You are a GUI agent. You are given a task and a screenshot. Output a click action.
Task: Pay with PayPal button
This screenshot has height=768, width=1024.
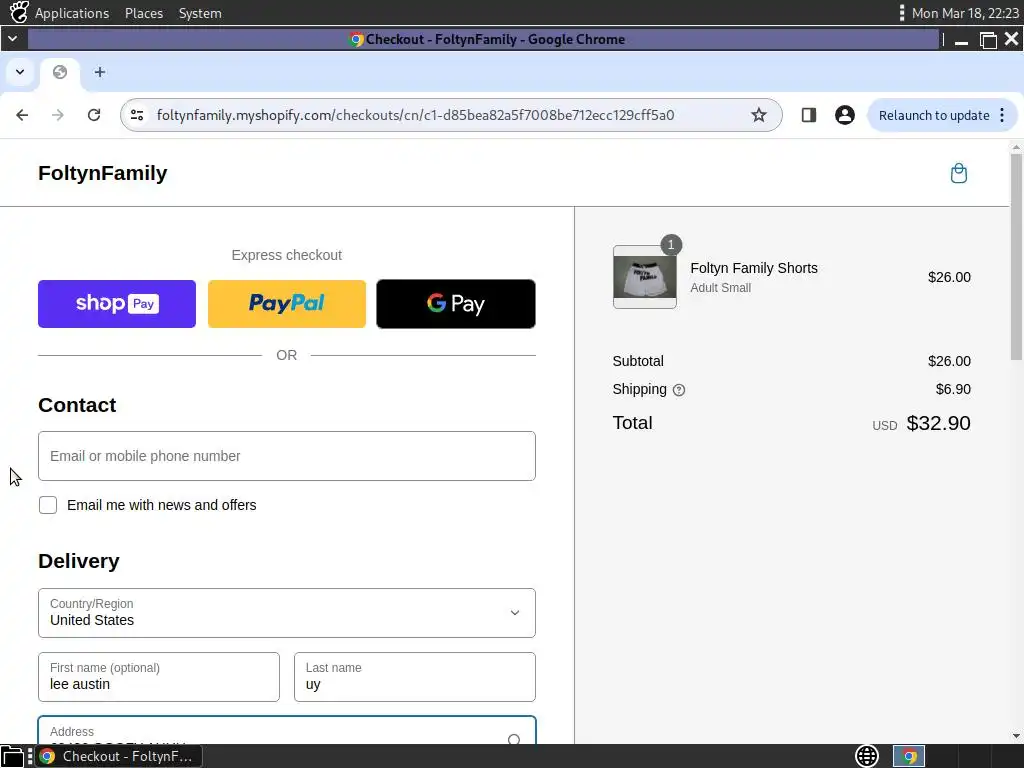tap(287, 304)
